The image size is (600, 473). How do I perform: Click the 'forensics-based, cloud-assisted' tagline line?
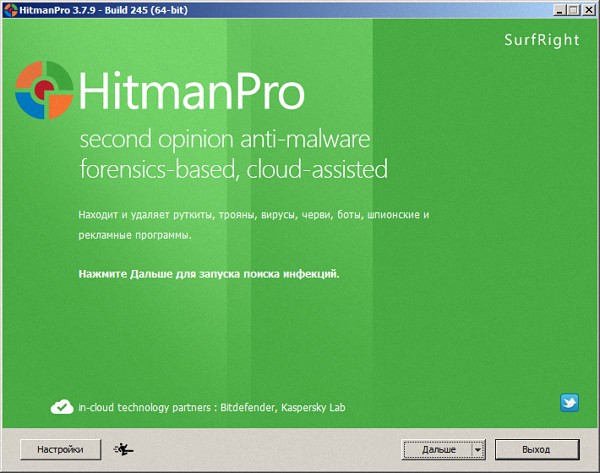233,169
